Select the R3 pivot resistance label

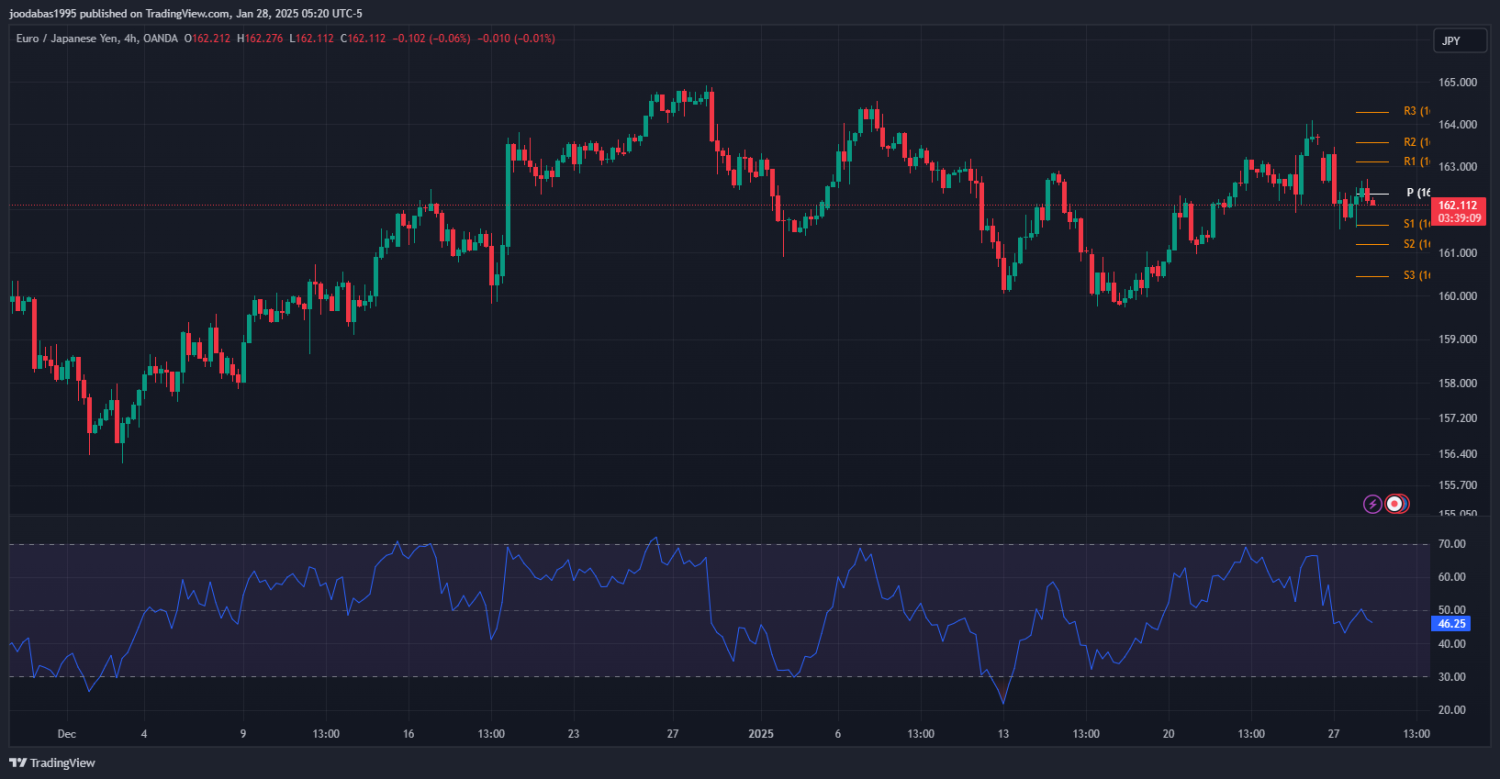click(1416, 111)
